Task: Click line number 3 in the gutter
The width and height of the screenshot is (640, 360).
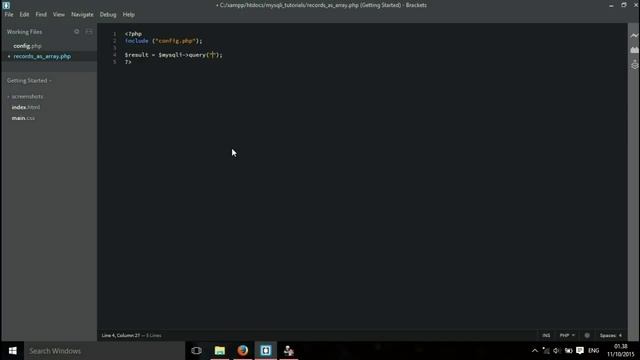Action: [115, 48]
